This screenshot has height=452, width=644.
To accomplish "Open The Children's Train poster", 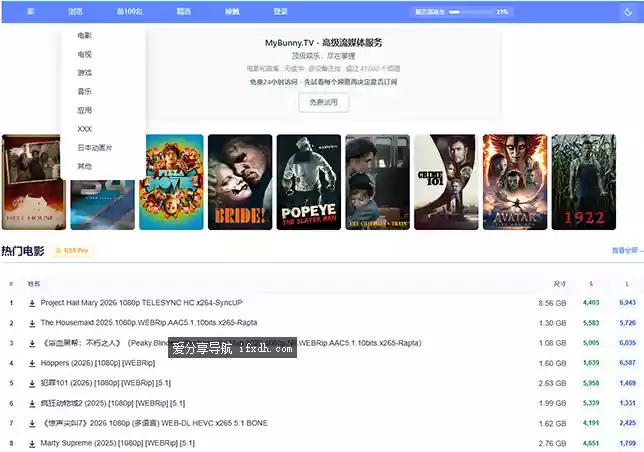I will point(377,182).
